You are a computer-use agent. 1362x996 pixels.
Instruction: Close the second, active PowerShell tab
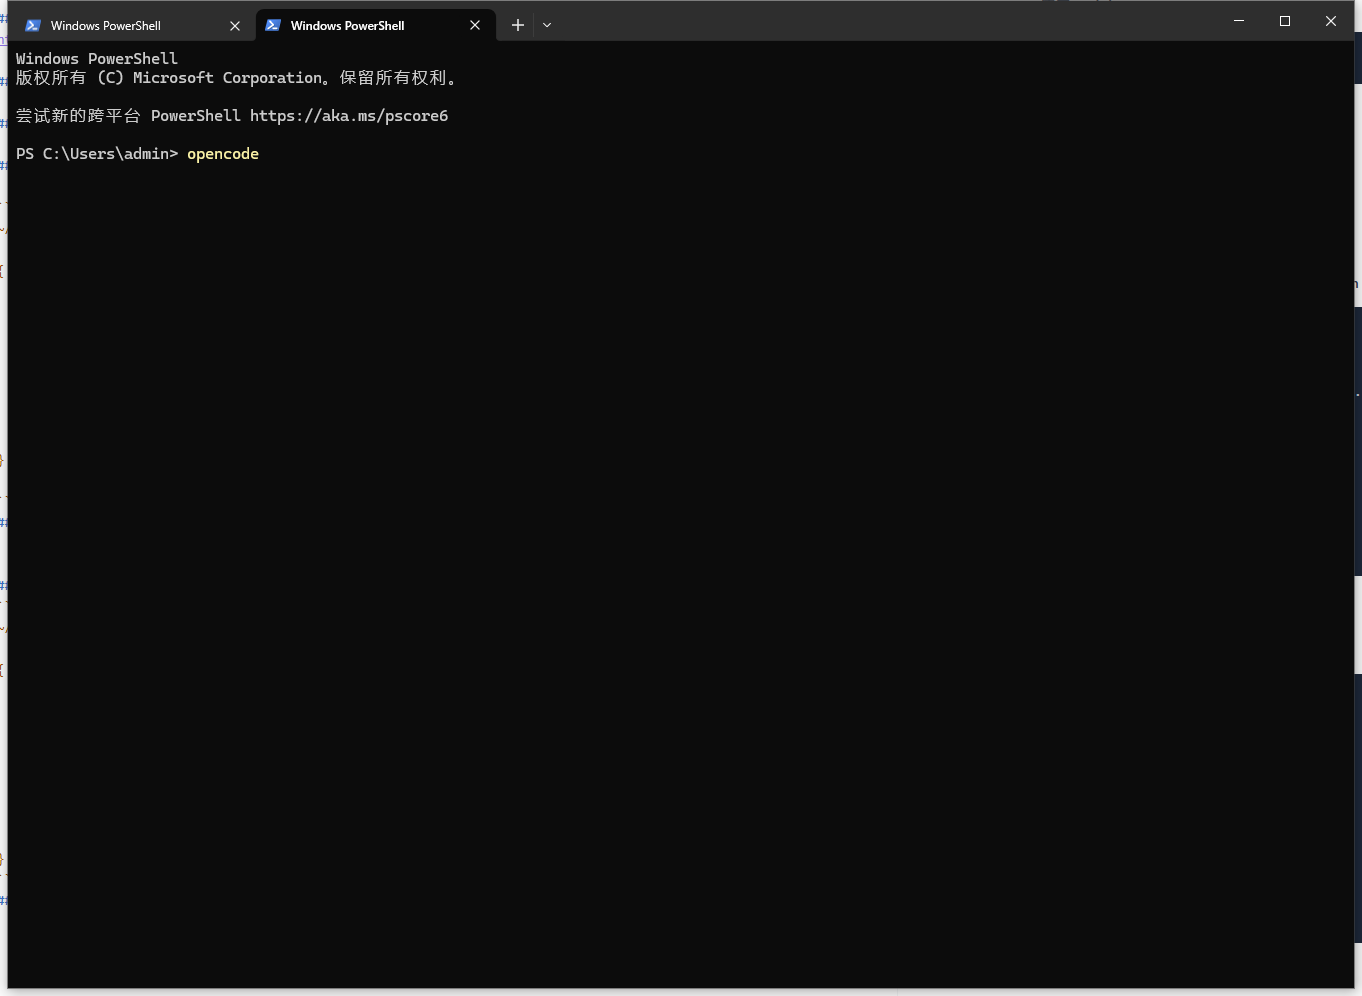(475, 26)
